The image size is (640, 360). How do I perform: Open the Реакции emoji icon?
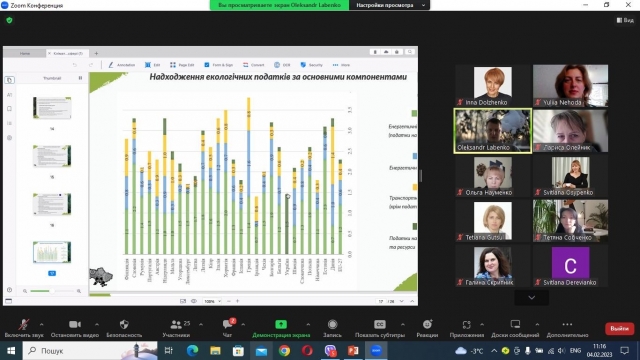coord(427,324)
